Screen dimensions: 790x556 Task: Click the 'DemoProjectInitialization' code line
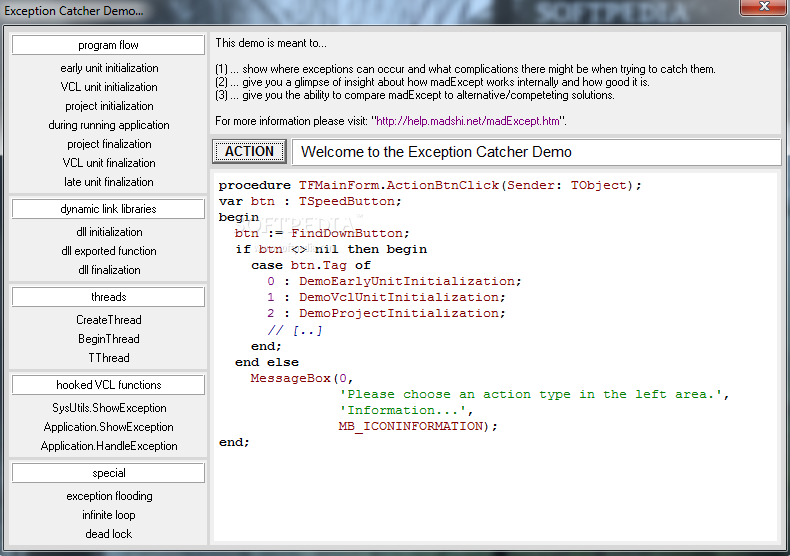click(x=386, y=313)
